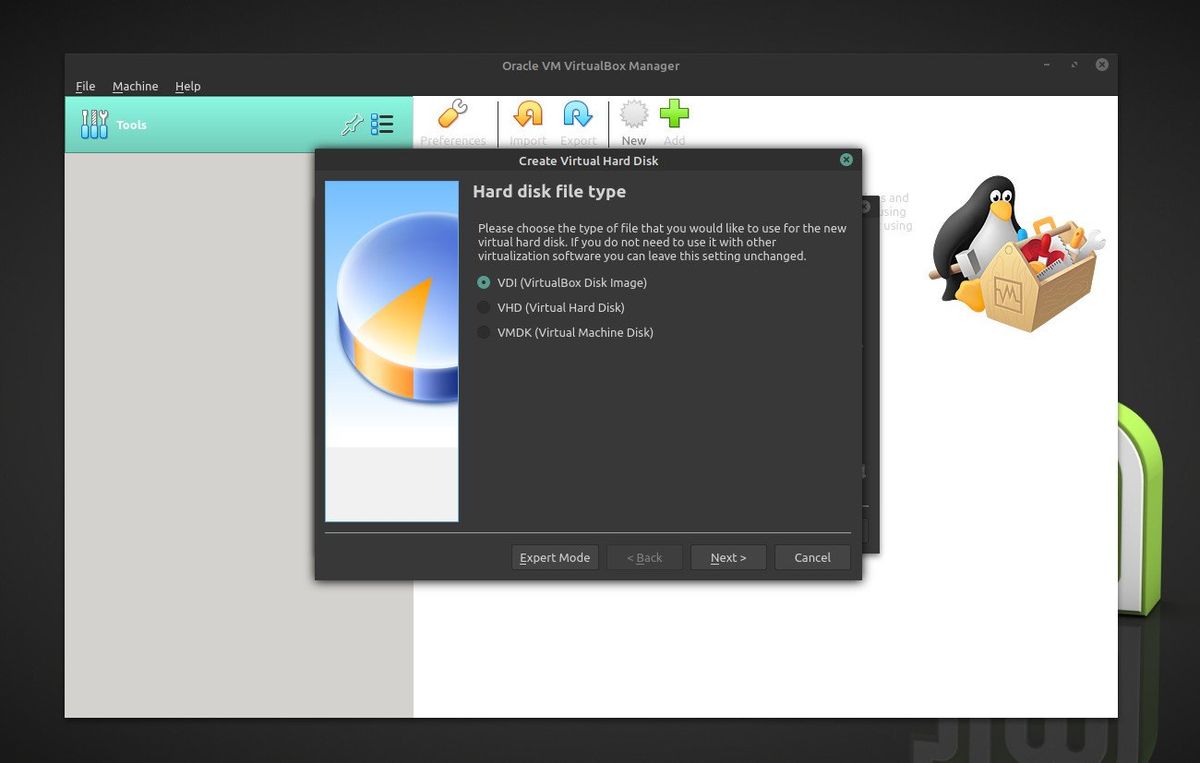Image resolution: width=1200 pixels, height=763 pixels.
Task: Choose VHD Virtual Hard Disk format
Action: tap(483, 308)
